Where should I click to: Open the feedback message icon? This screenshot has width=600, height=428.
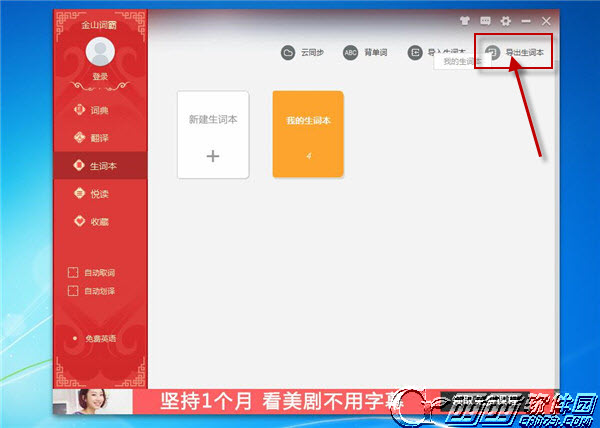[485, 21]
